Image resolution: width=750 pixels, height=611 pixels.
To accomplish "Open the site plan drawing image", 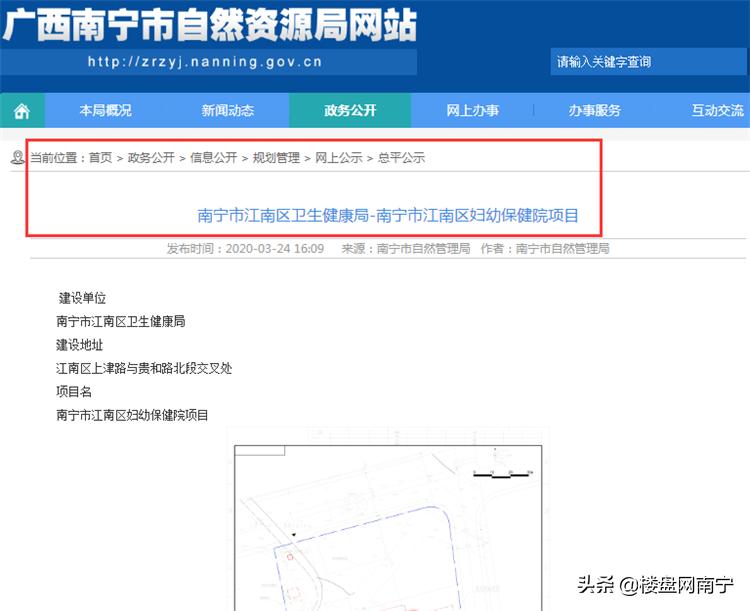I will 388,519.
